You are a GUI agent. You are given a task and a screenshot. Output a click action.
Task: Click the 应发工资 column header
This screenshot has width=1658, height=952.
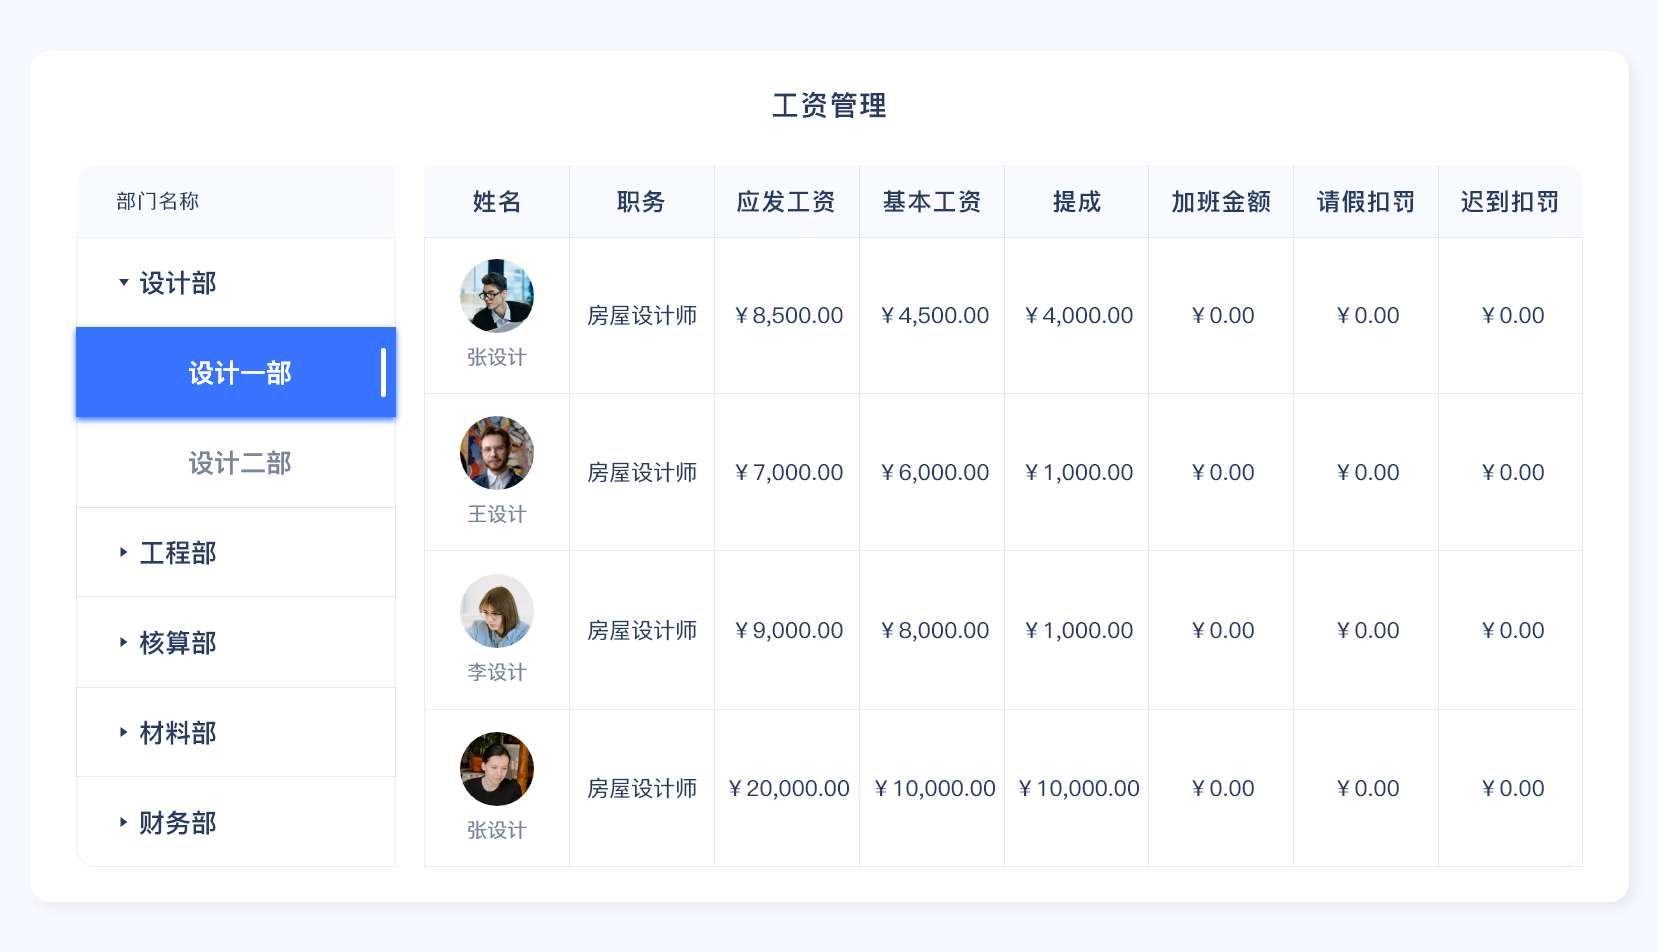[x=786, y=202]
